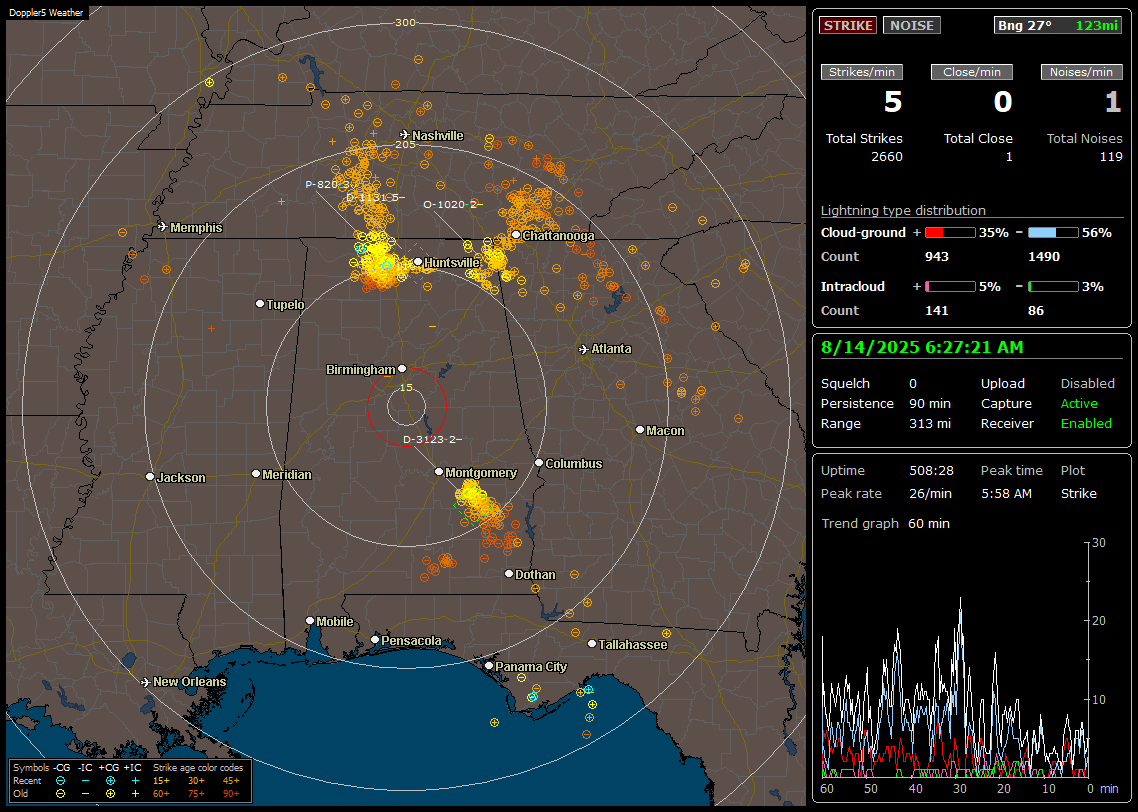Click the recent +CG symbol in legend

click(x=110, y=781)
